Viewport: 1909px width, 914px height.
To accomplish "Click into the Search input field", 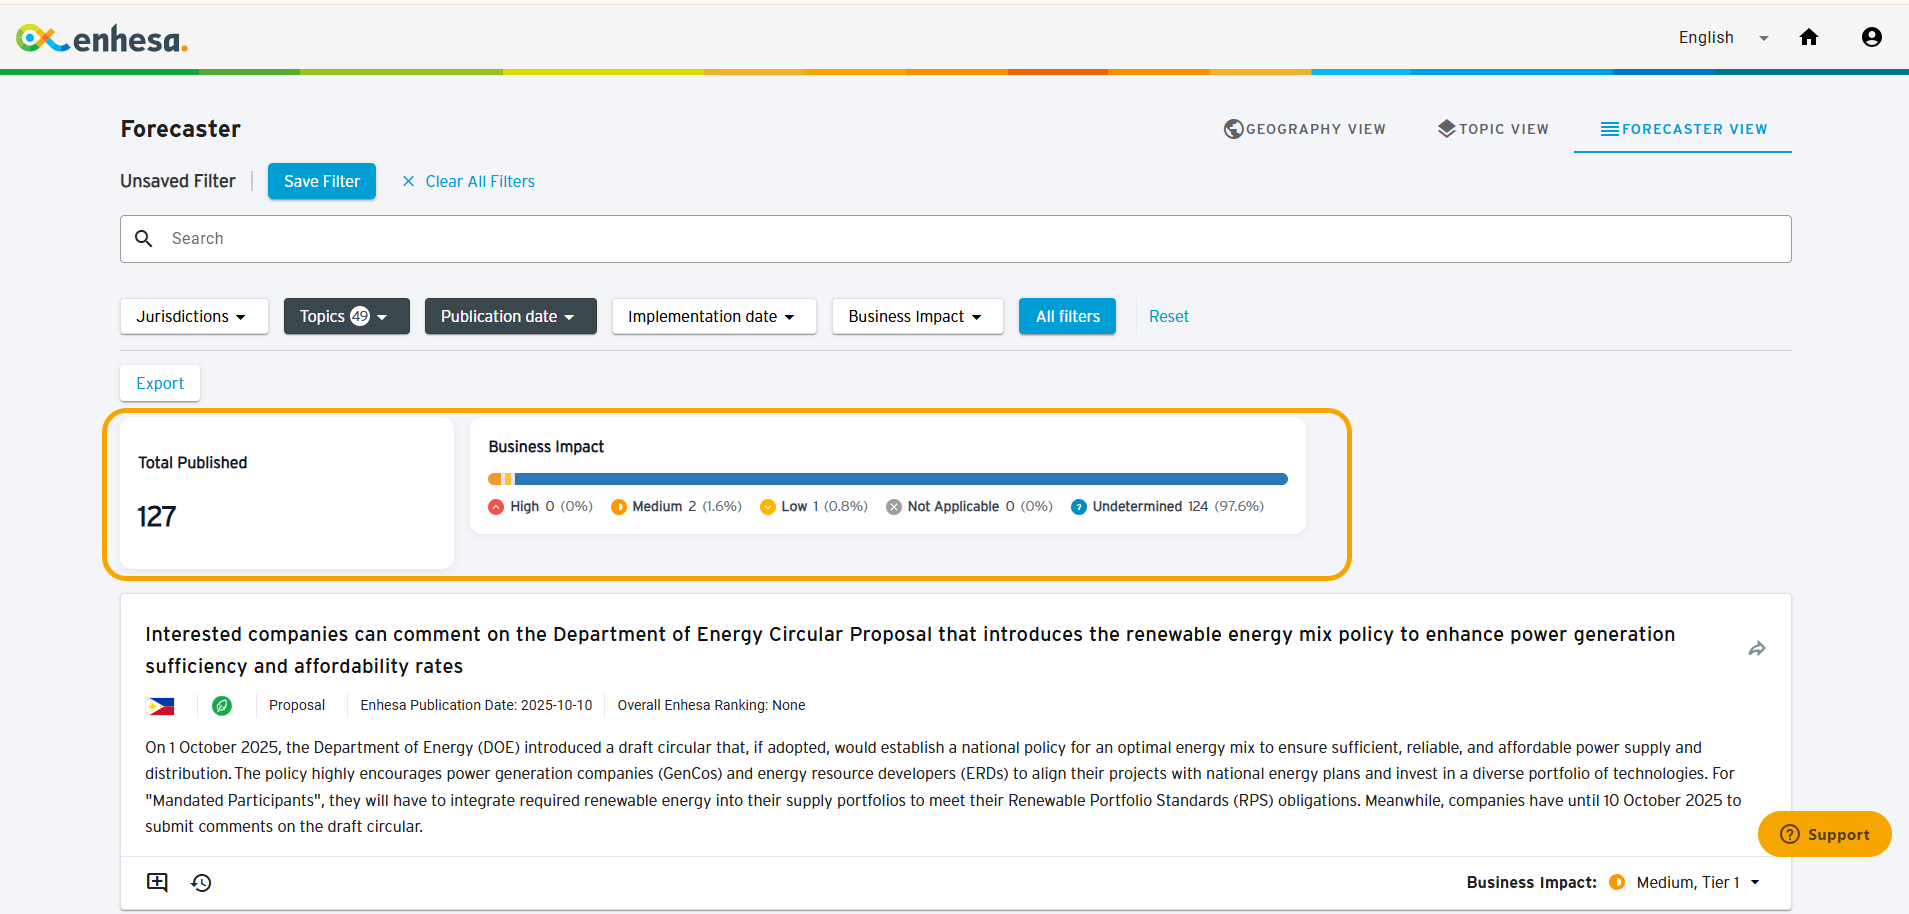I will (x=955, y=239).
